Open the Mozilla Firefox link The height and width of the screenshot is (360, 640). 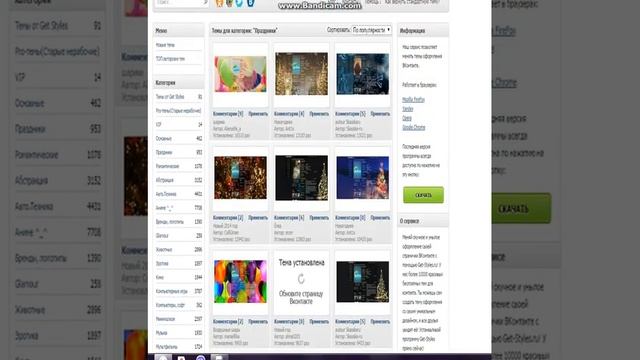point(413,100)
